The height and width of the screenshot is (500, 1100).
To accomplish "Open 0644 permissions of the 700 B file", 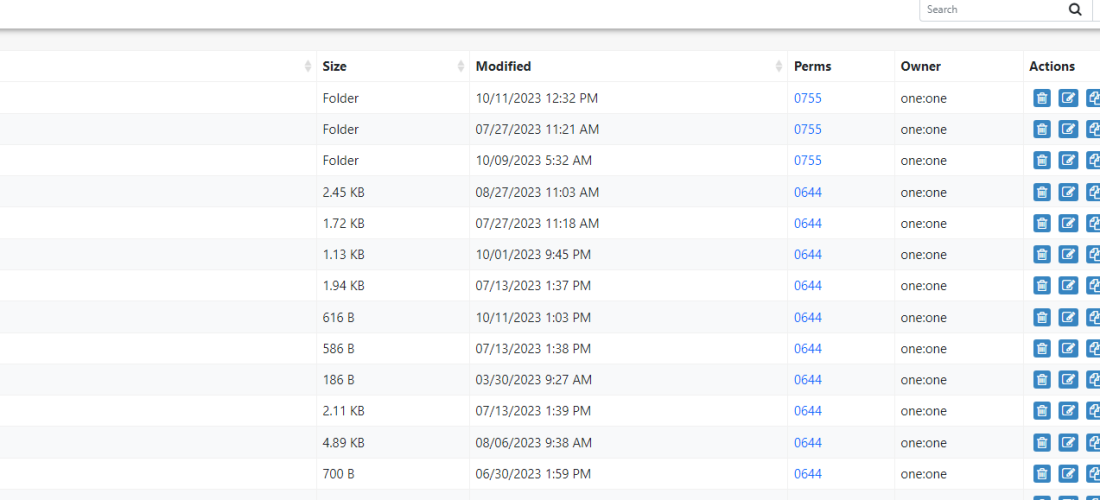I will [x=807, y=474].
